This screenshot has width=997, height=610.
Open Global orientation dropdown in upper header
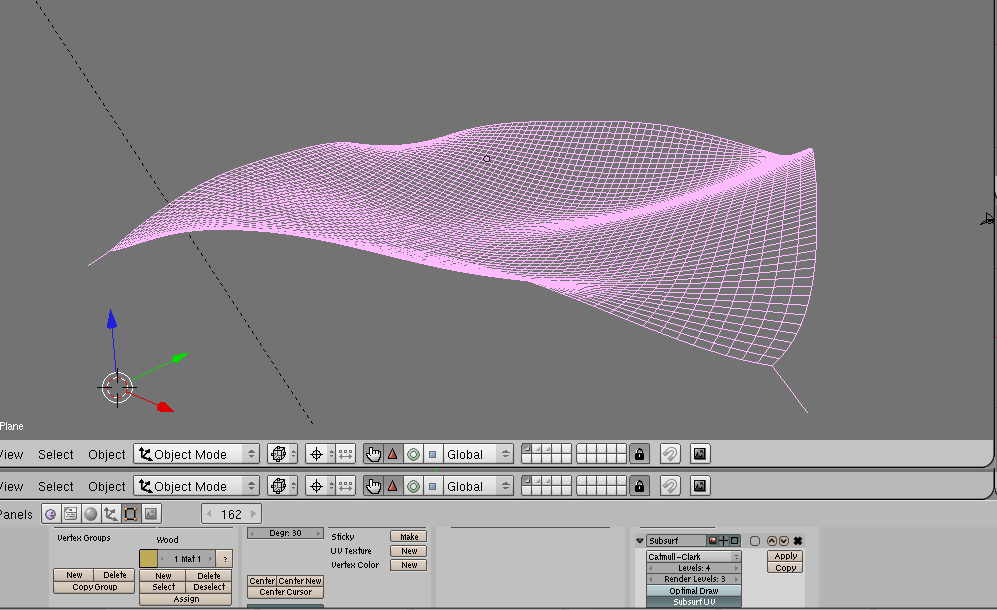(478, 454)
